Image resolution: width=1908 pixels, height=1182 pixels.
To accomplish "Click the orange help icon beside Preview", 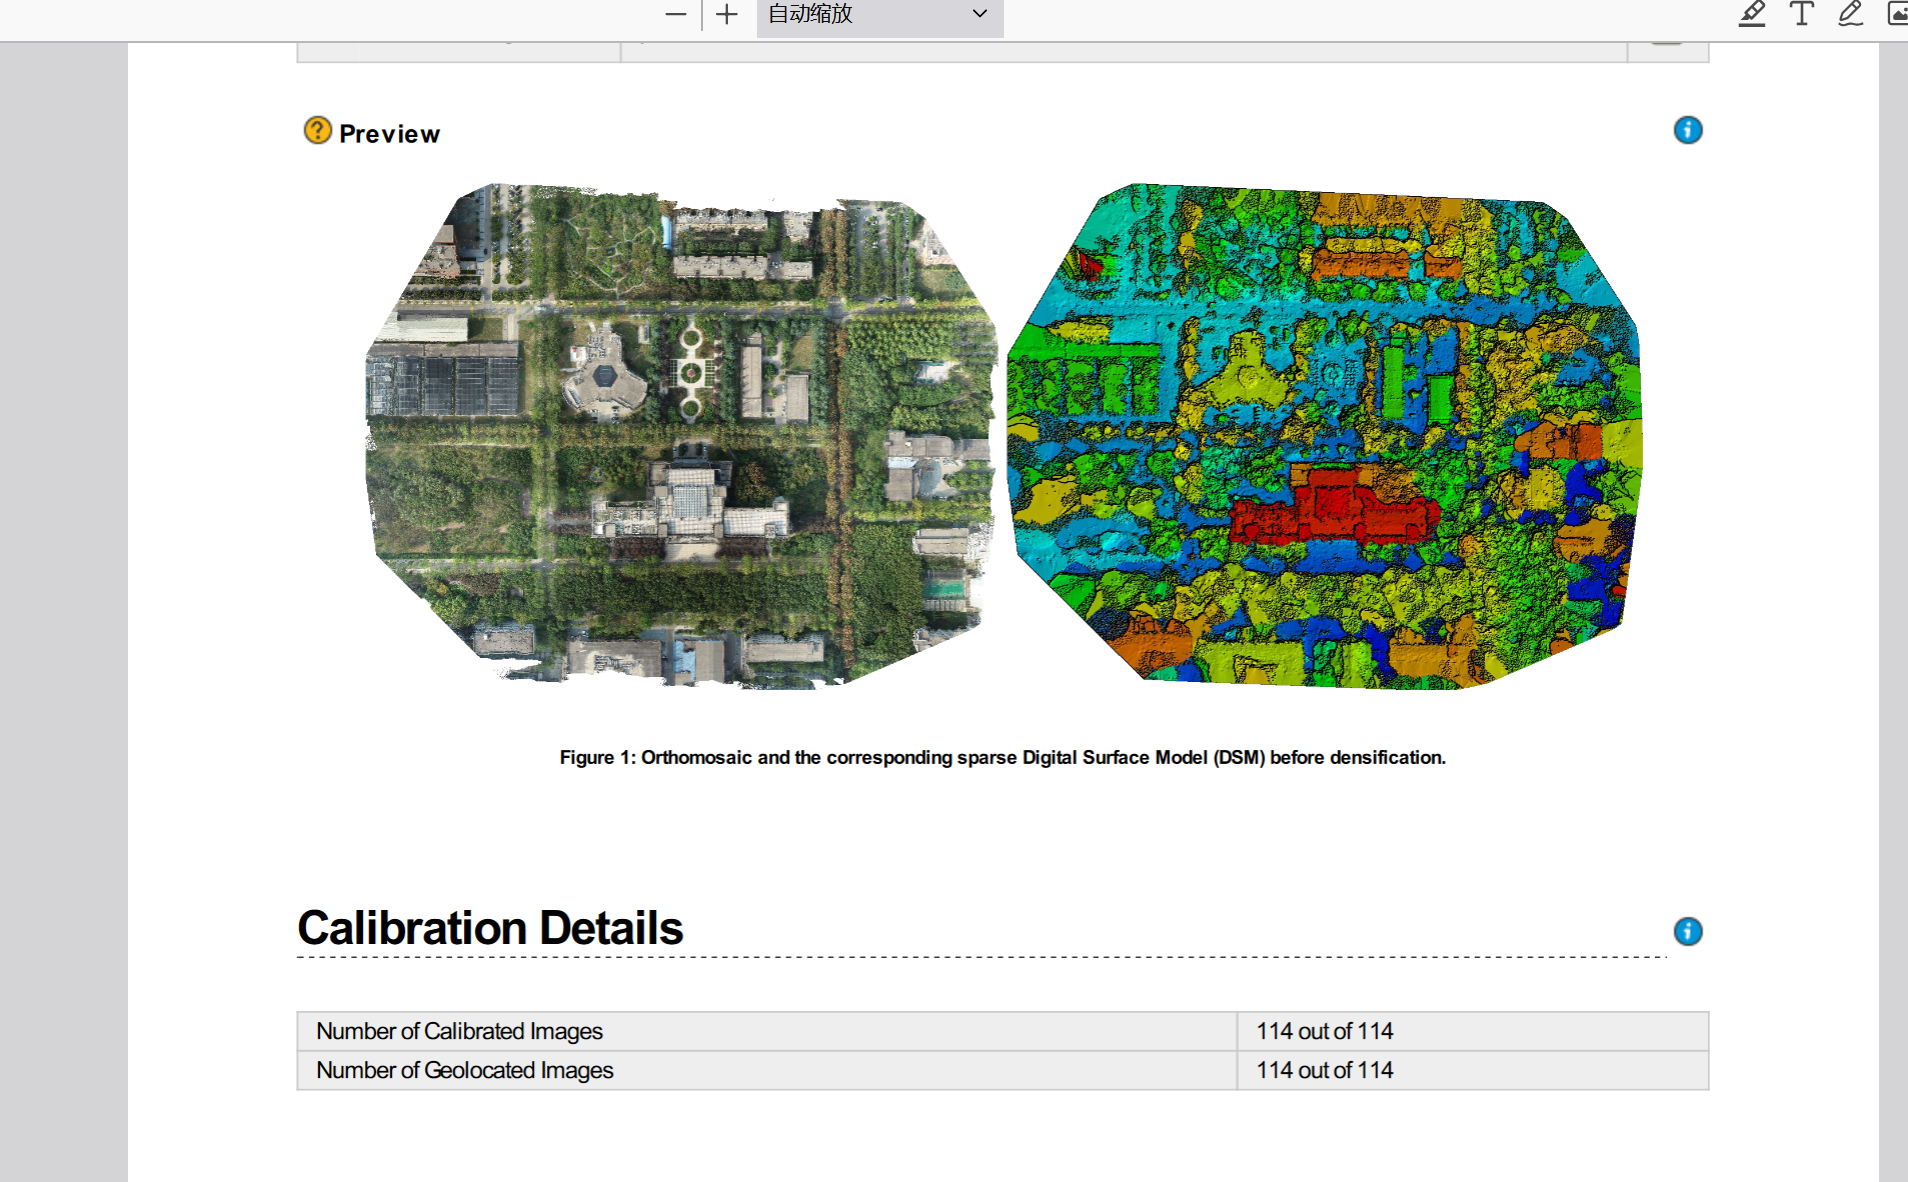I will (x=317, y=131).
